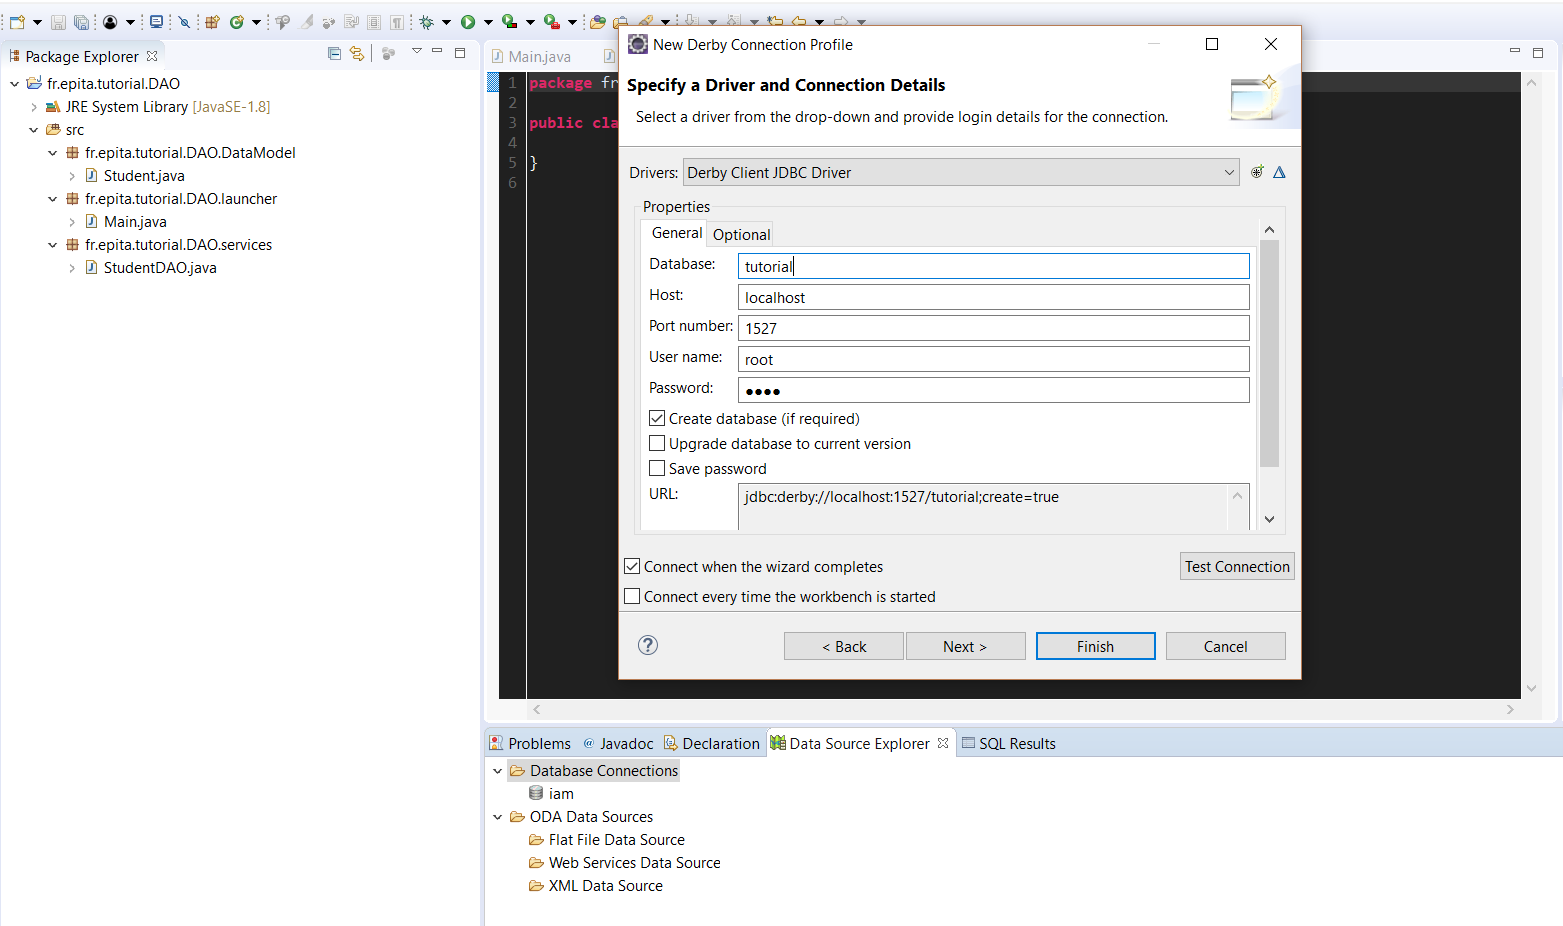
Task: Click the Password field
Action: [993, 390]
